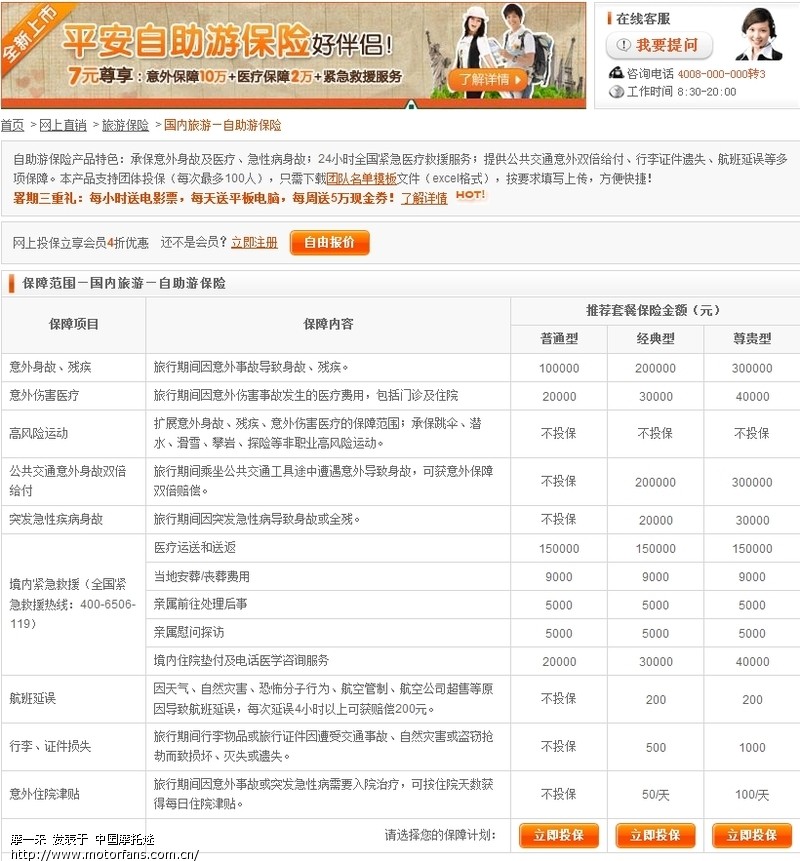Click 立即投保 under the 尊贵型 column

[x=751, y=834]
